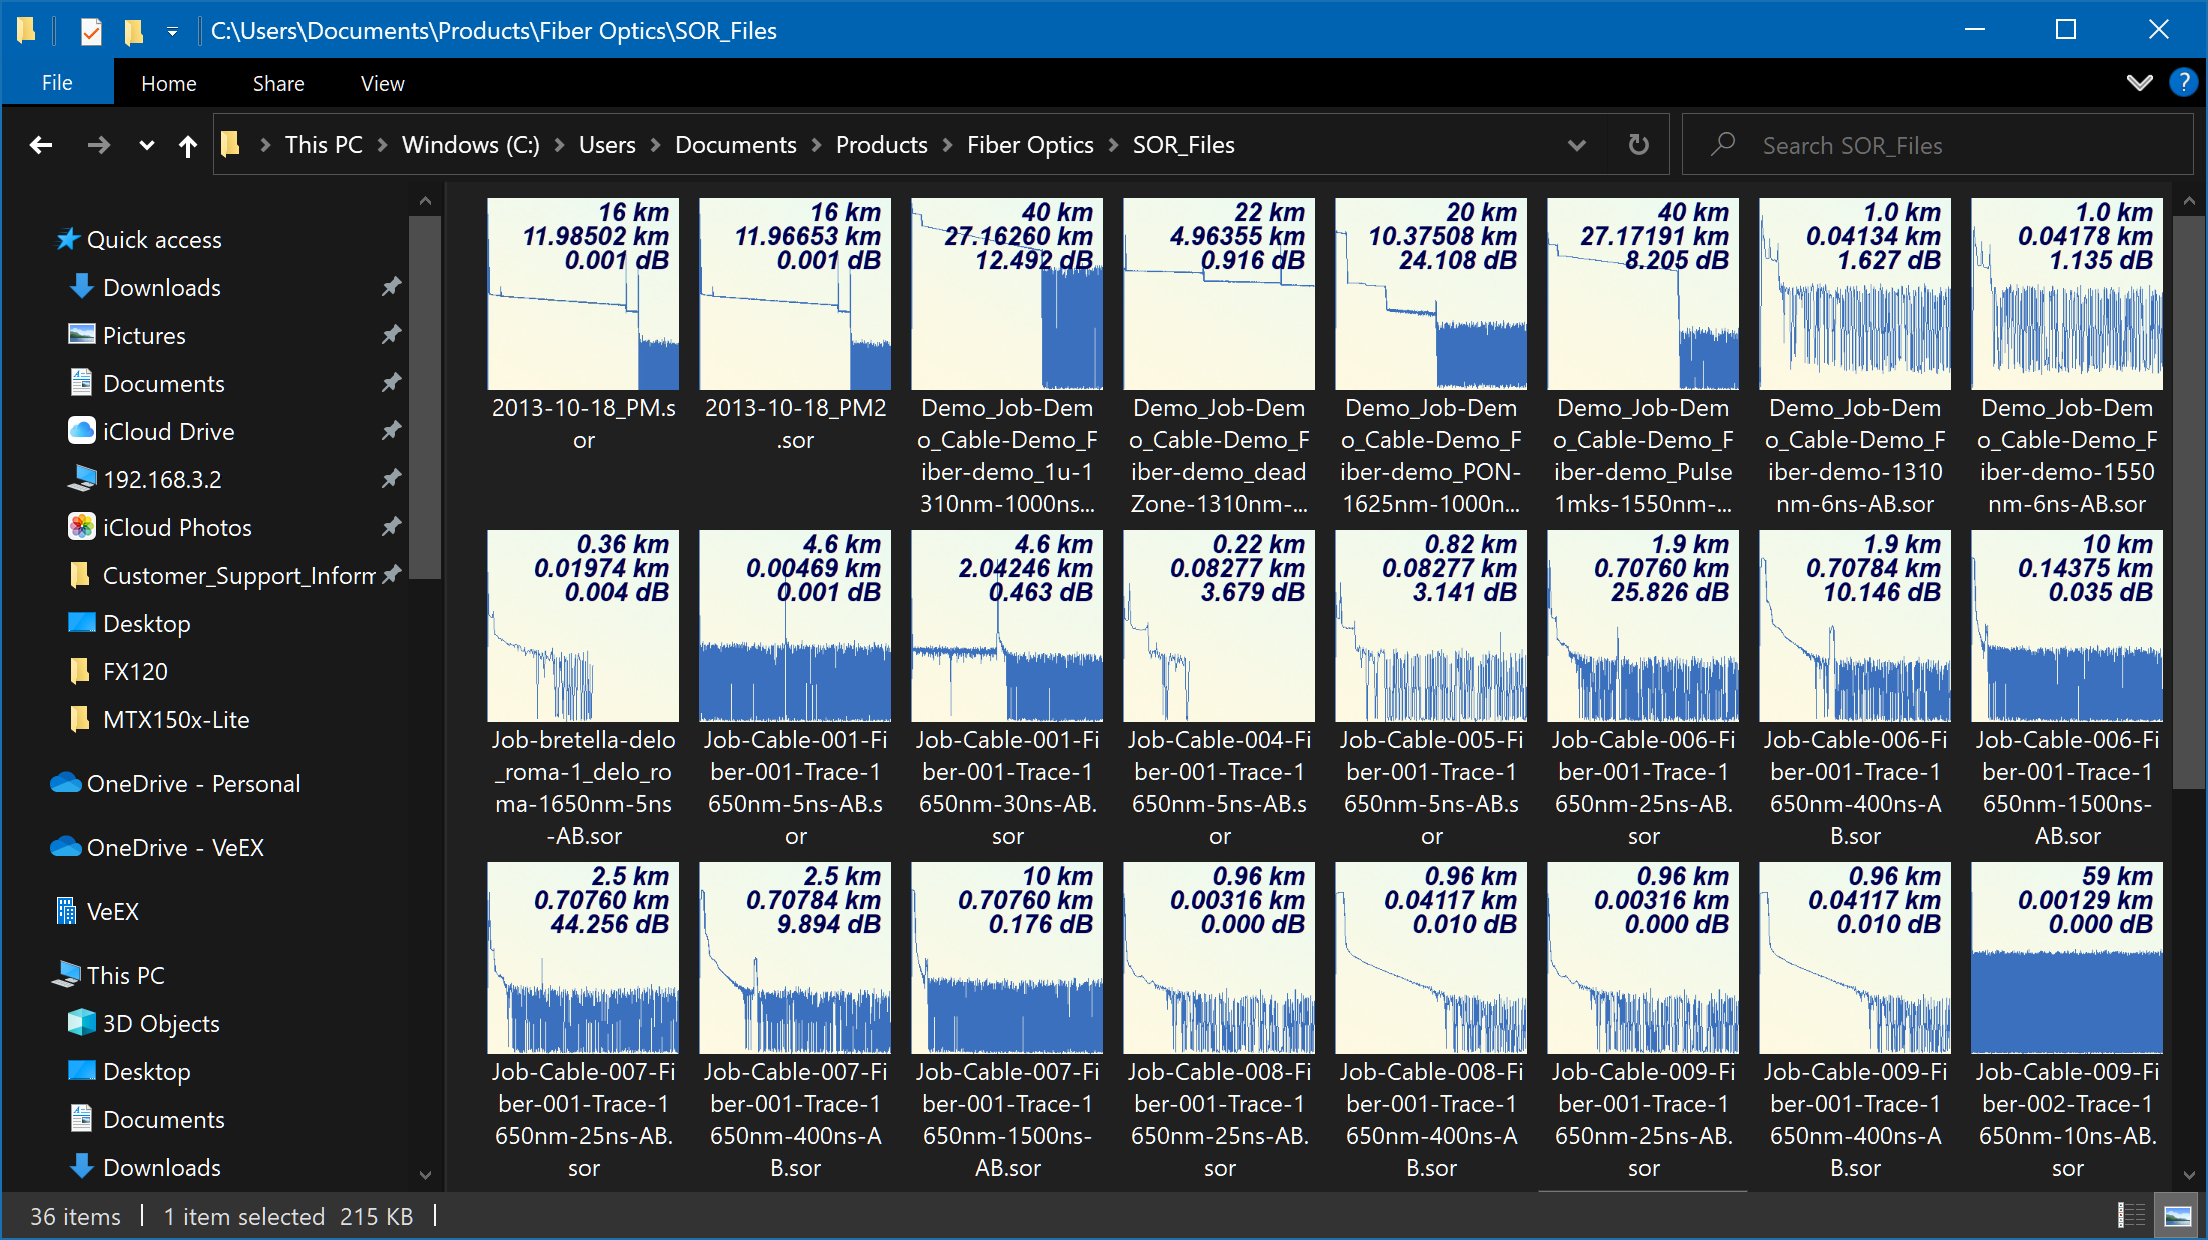Image resolution: width=2208 pixels, height=1240 pixels.
Task: Switch to Details view layout
Action: coord(2131,1216)
